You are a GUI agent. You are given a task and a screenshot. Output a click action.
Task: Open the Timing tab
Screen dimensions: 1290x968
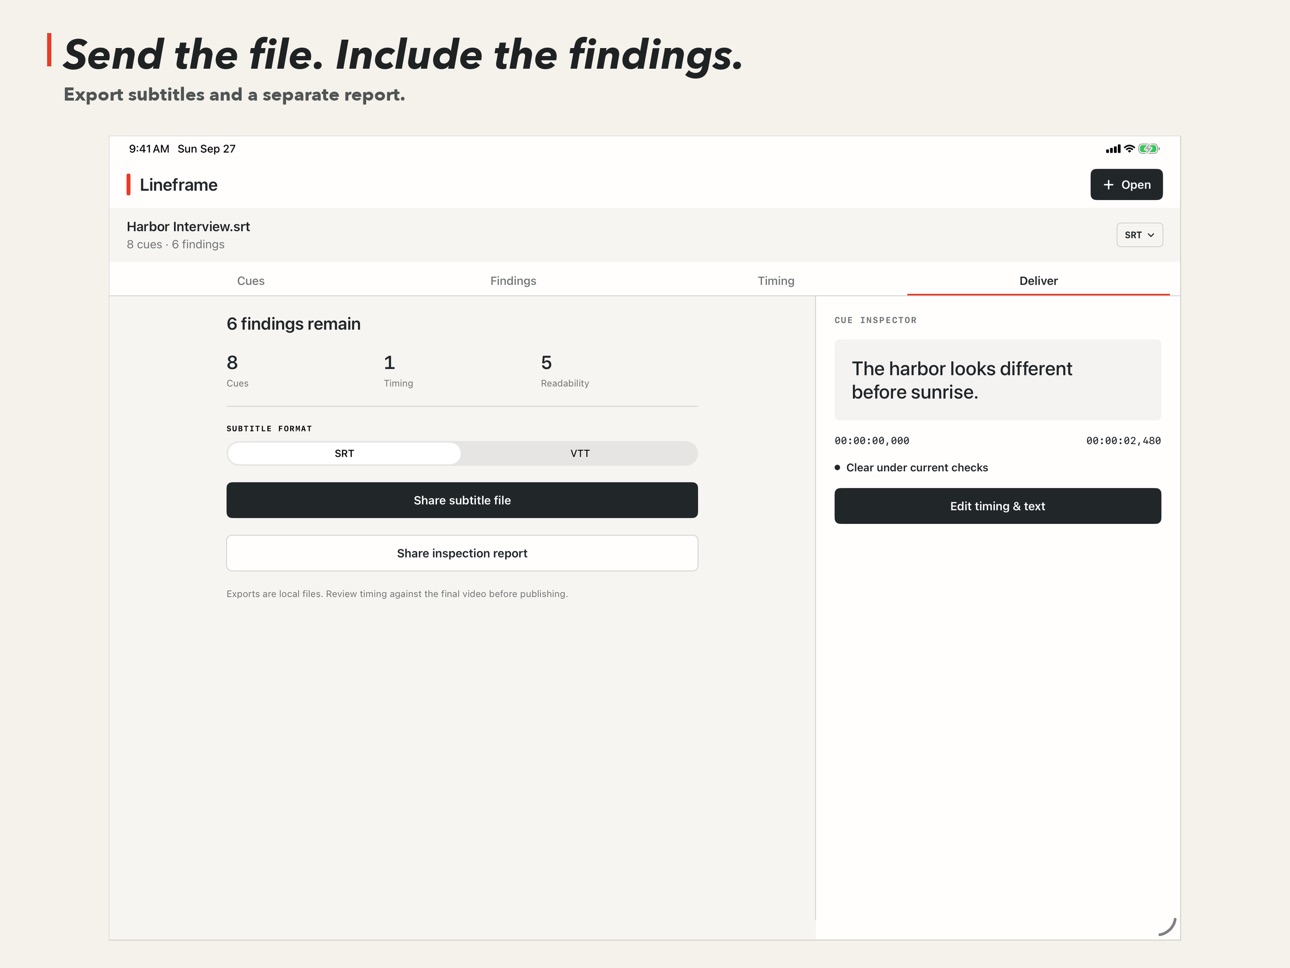[x=776, y=281]
